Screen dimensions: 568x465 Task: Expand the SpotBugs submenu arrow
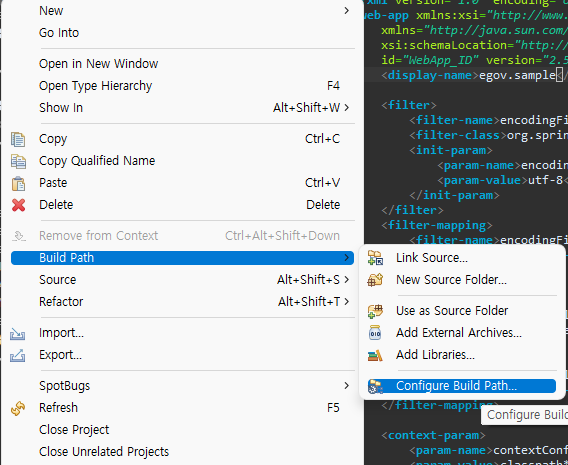(347, 386)
